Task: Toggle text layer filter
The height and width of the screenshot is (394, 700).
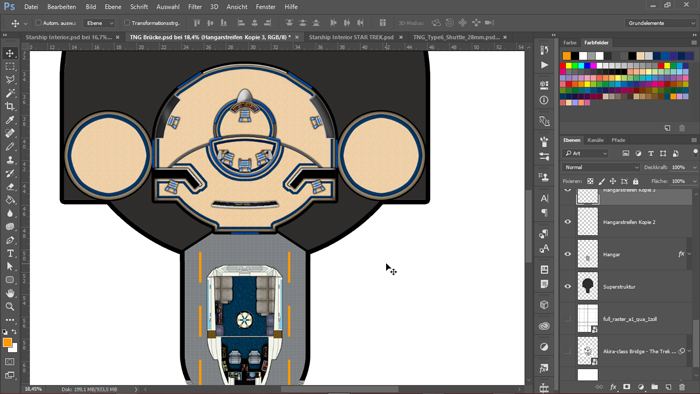Action: (x=651, y=153)
